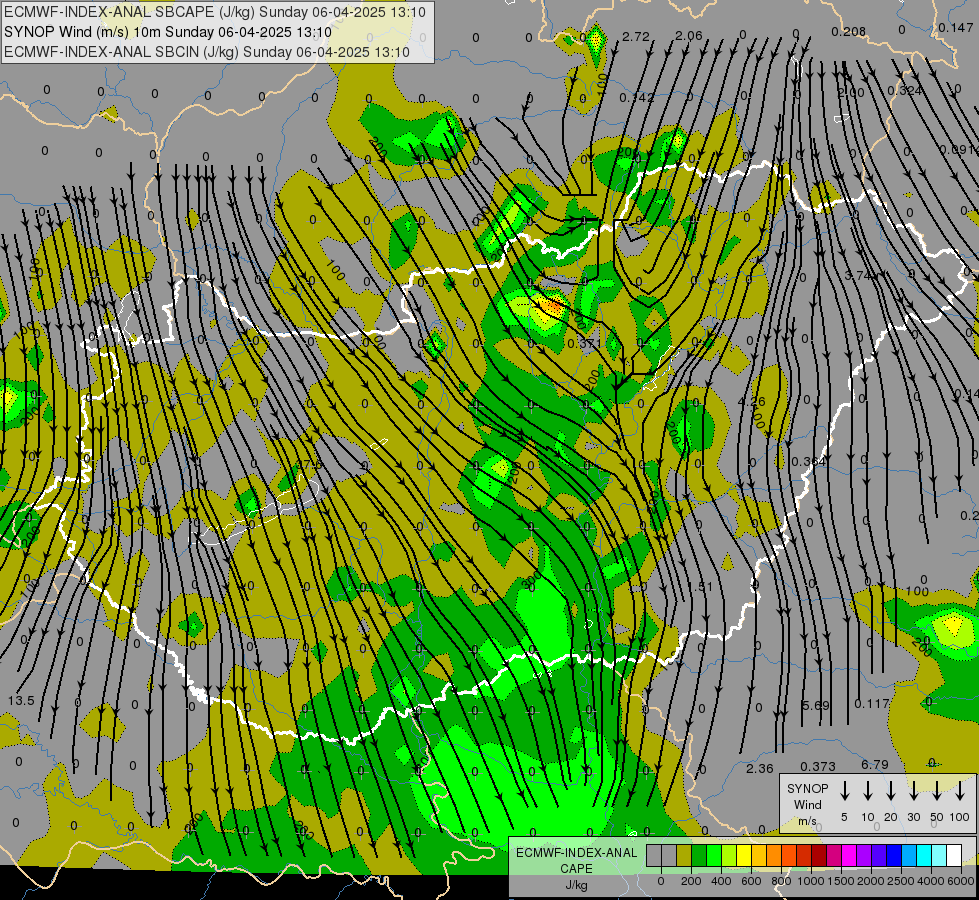Click the ECMWF-INDEX-ANAL CAPE legend label
This screenshot has width=979, height=900.
(x=576, y=868)
